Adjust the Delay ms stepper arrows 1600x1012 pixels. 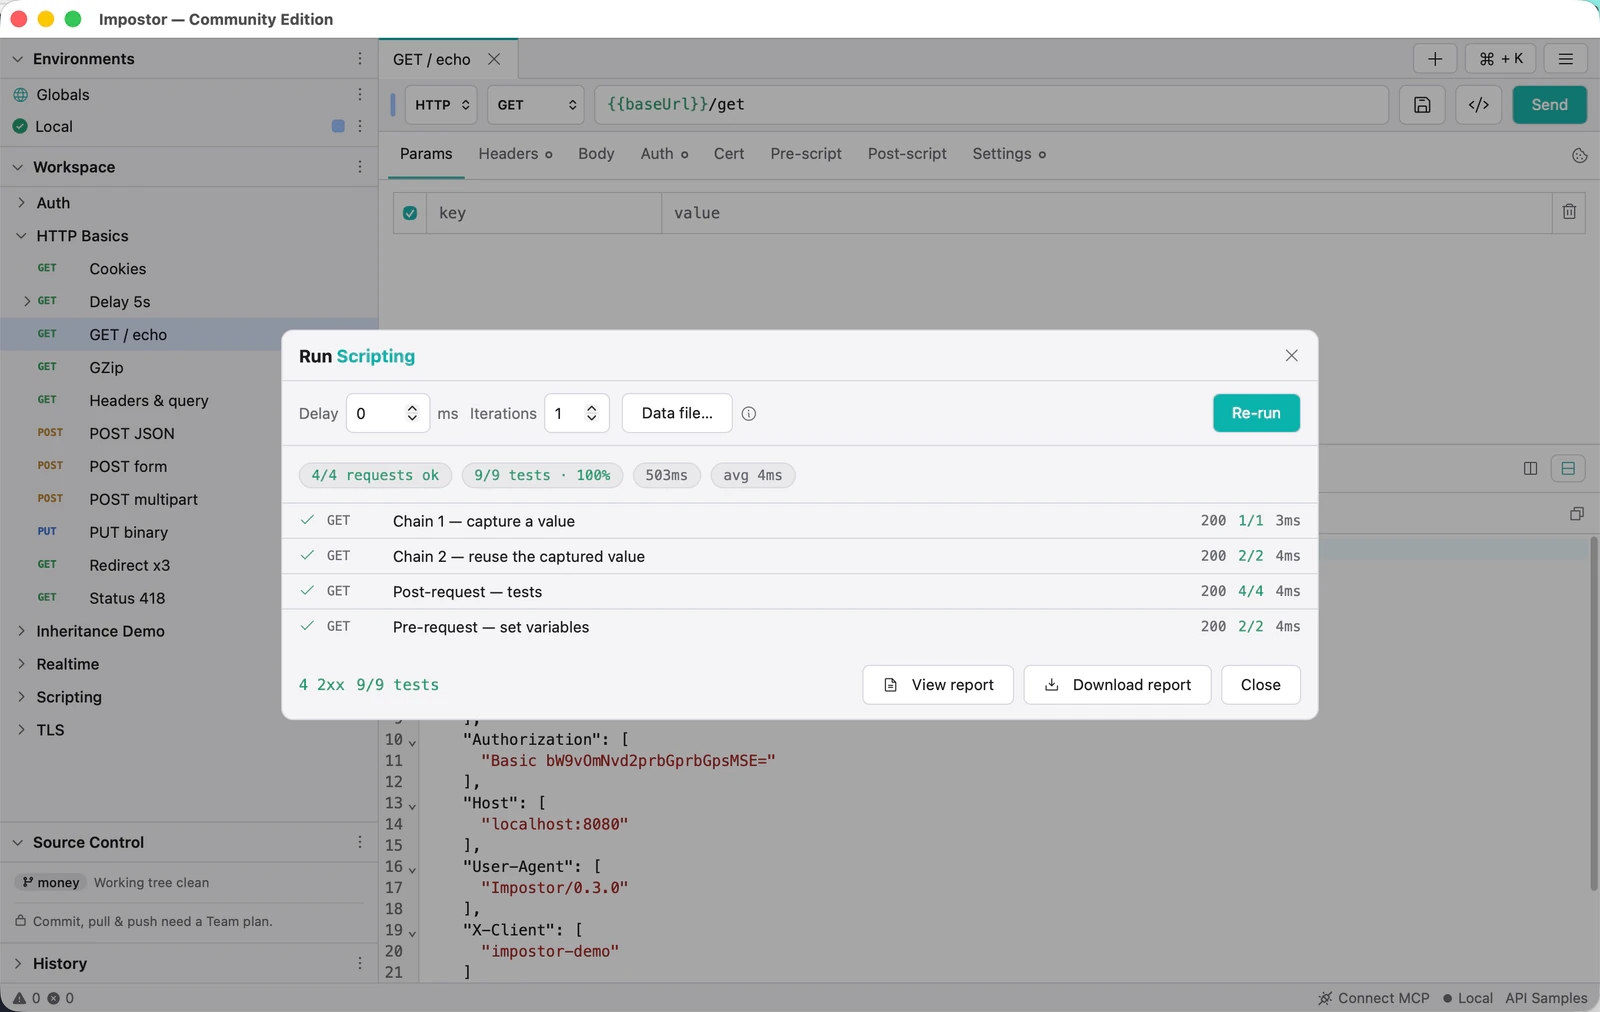pyautogui.click(x=412, y=413)
